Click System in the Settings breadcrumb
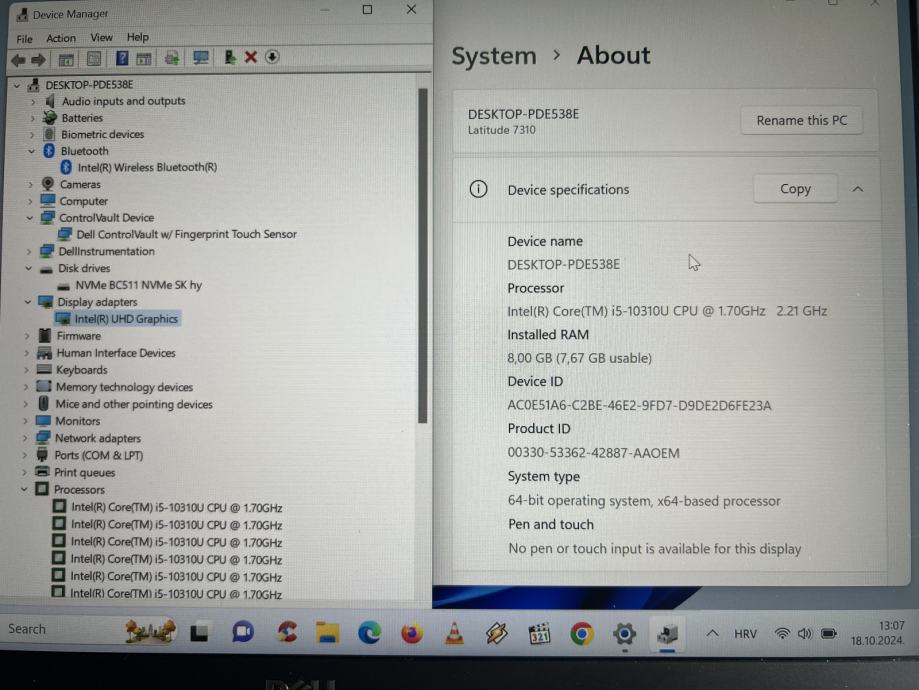The height and width of the screenshot is (690, 919). pos(493,56)
